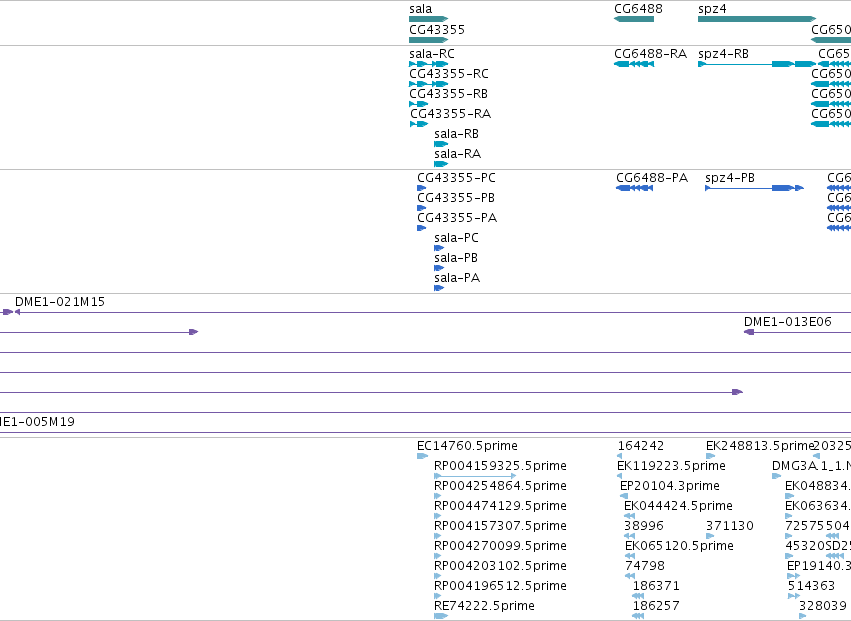Select the 514363 EST label
851x621 pixels.
(x=811, y=586)
